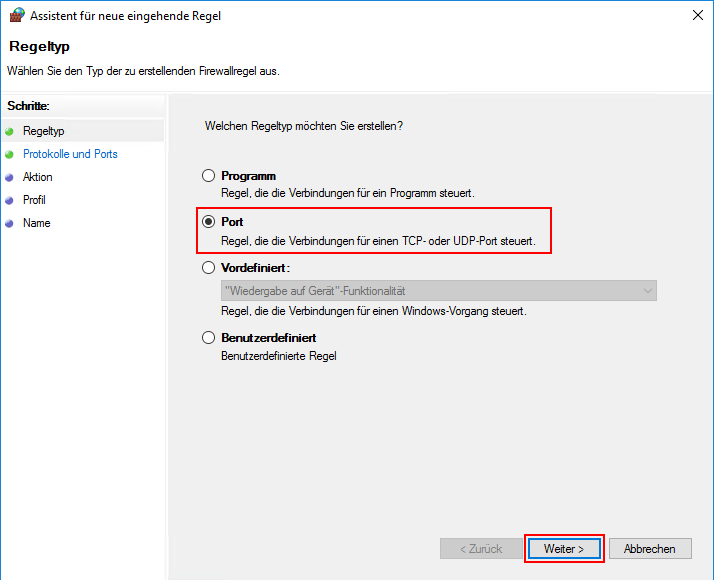The width and height of the screenshot is (714, 580).
Task: Select the Benutzerdefiniert radio button
Action: point(209,338)
